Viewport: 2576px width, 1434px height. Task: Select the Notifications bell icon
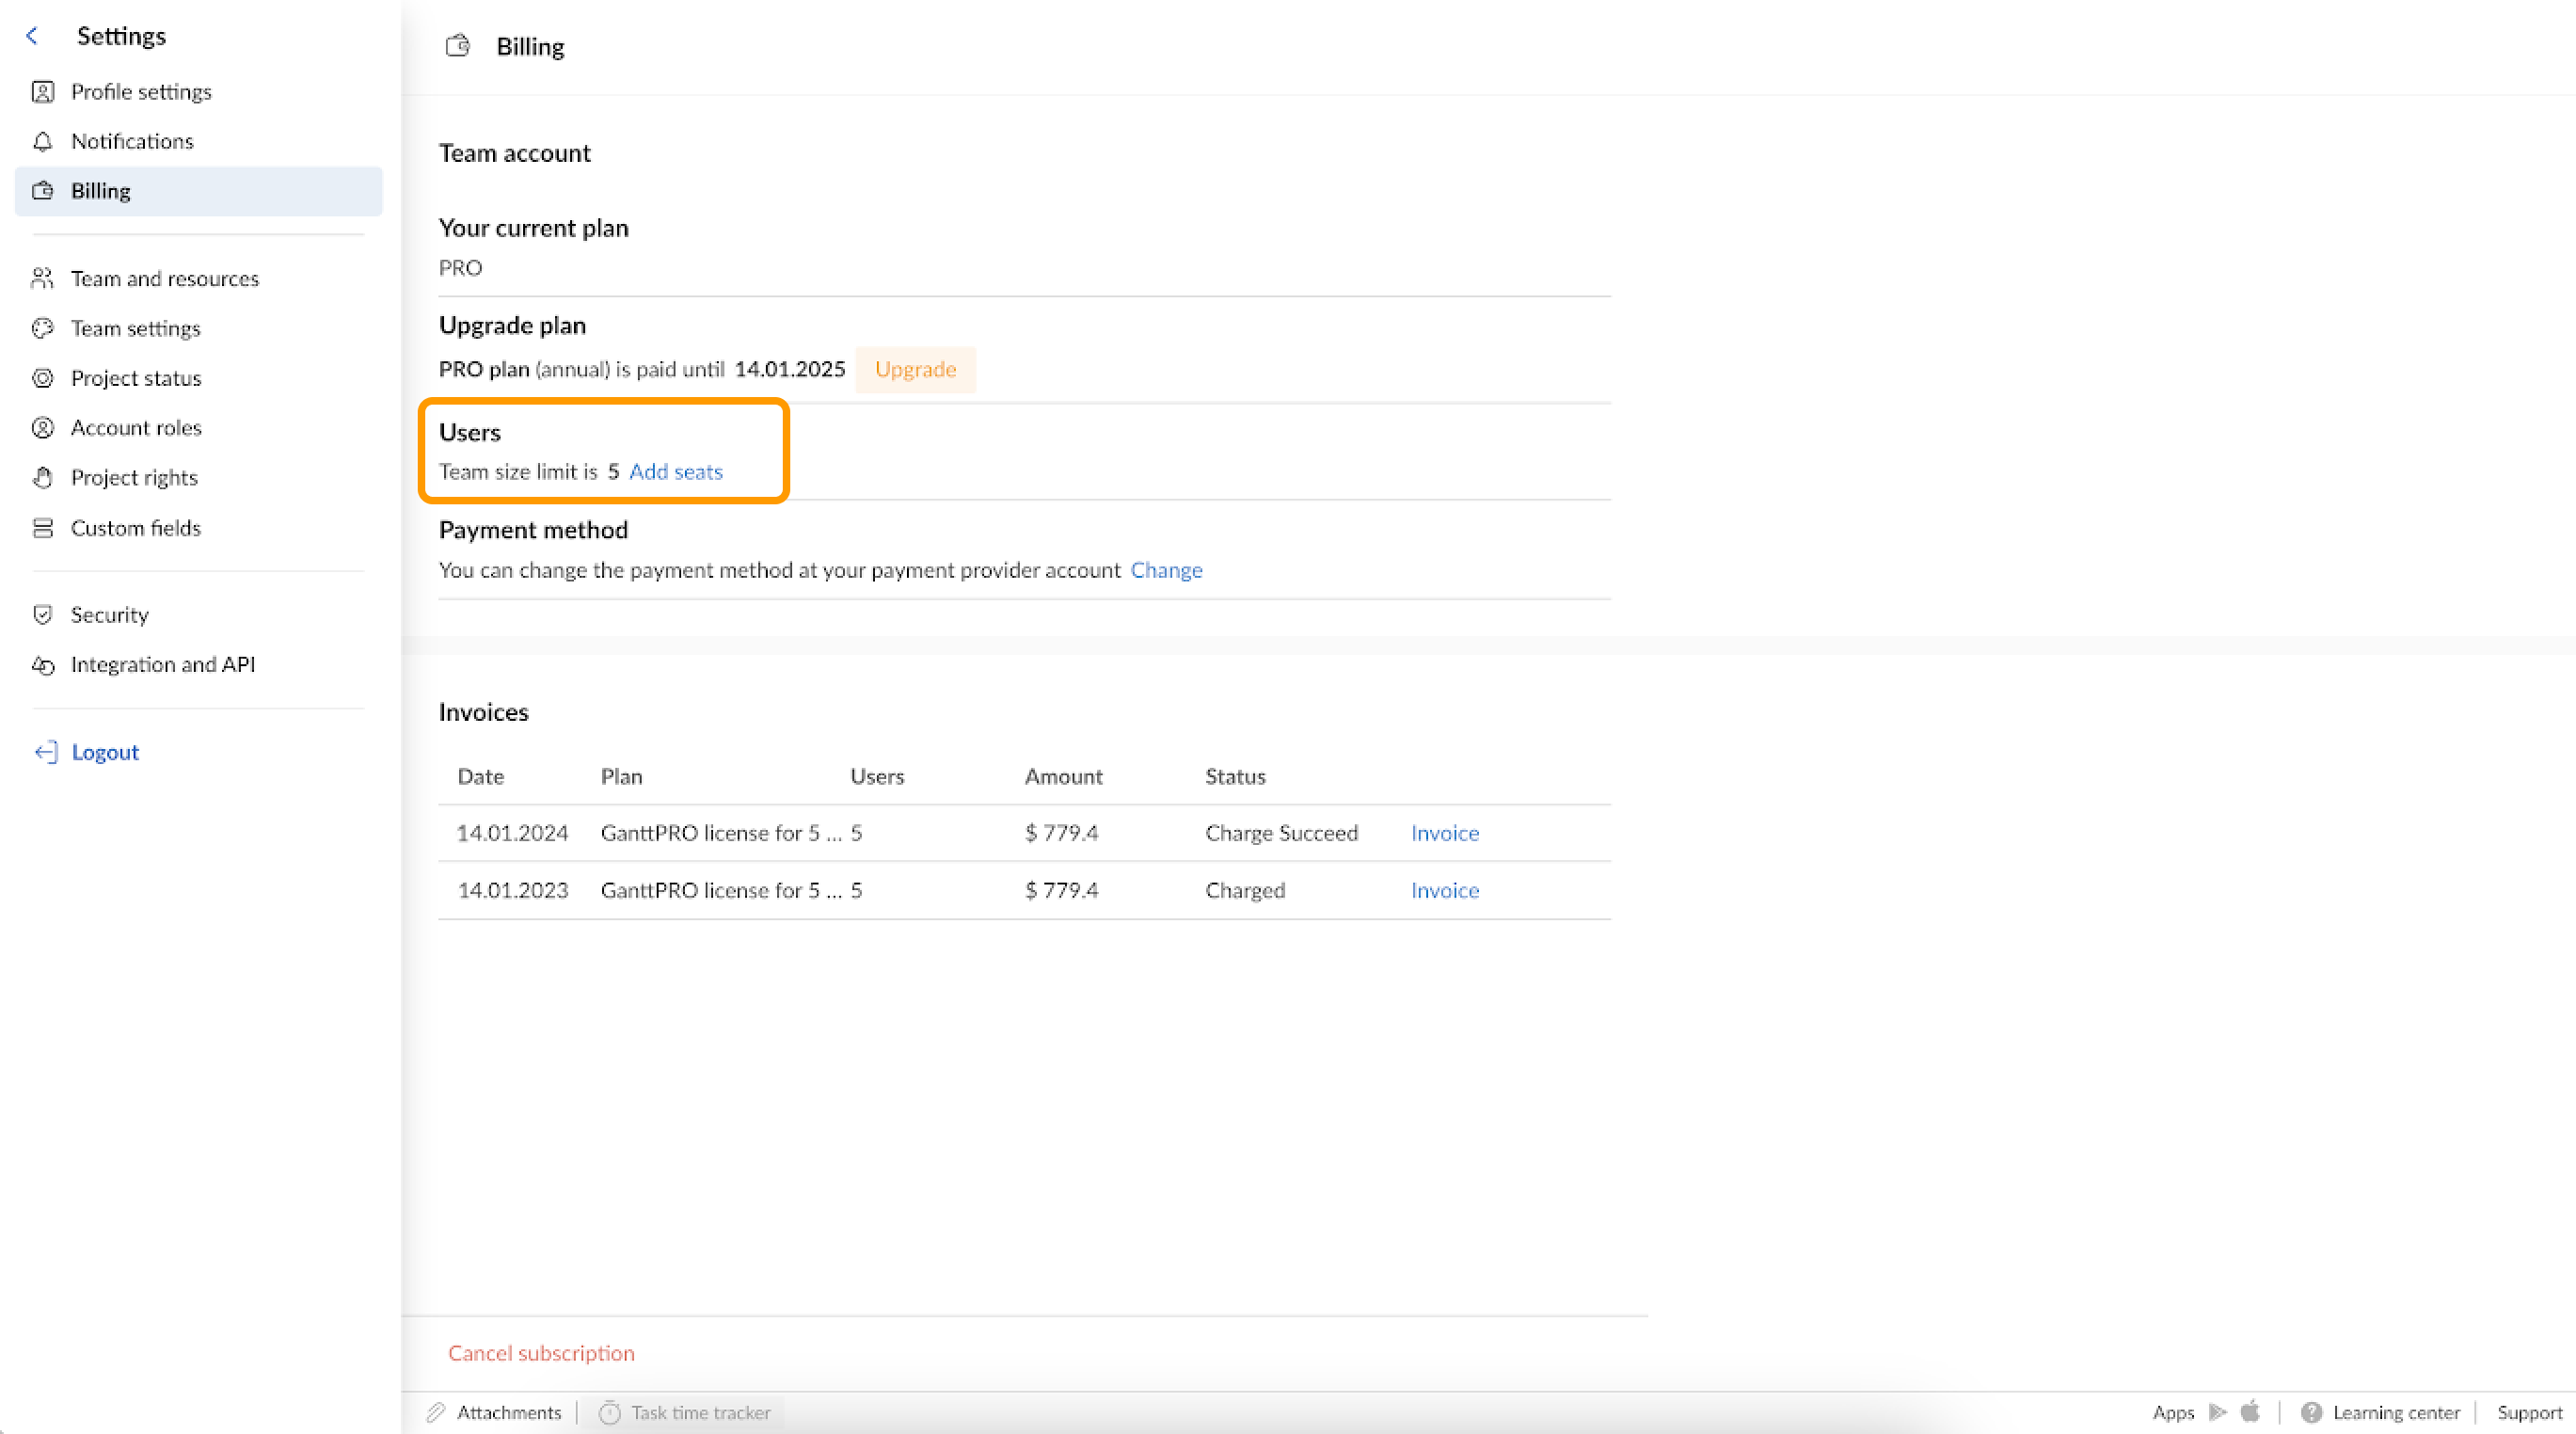pos(43,141)
